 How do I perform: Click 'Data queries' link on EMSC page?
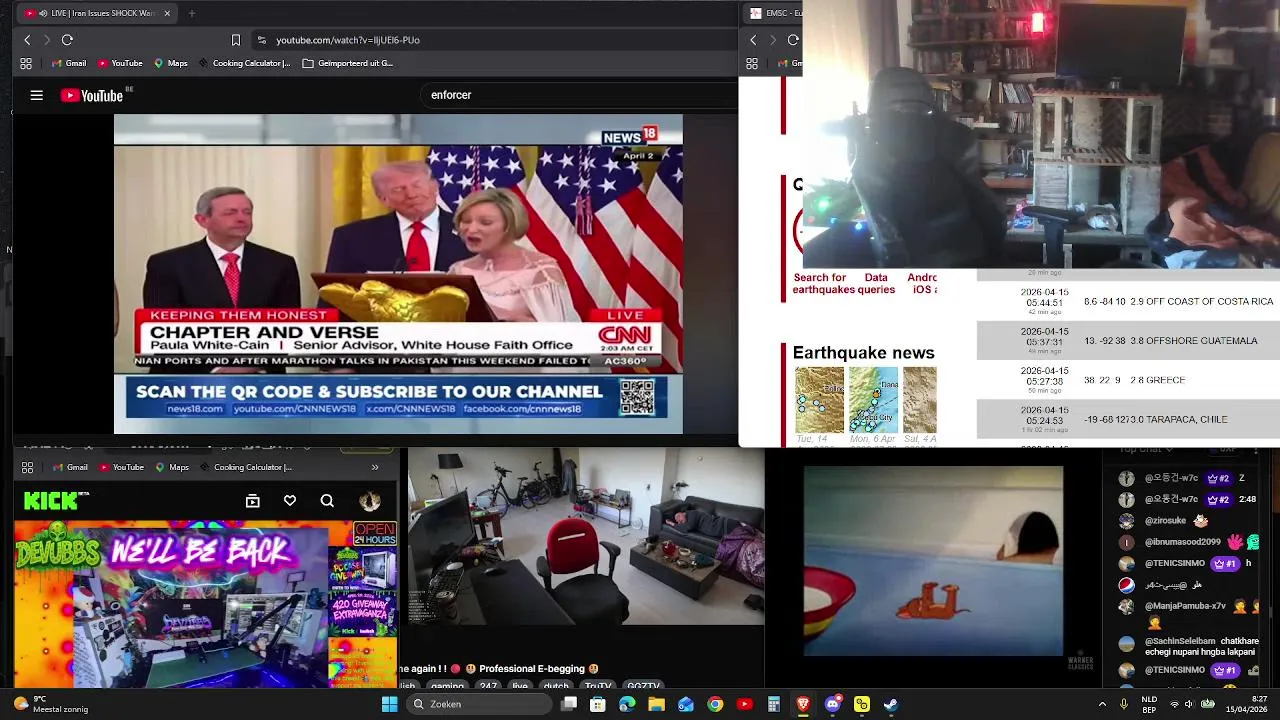pos(876,283)
